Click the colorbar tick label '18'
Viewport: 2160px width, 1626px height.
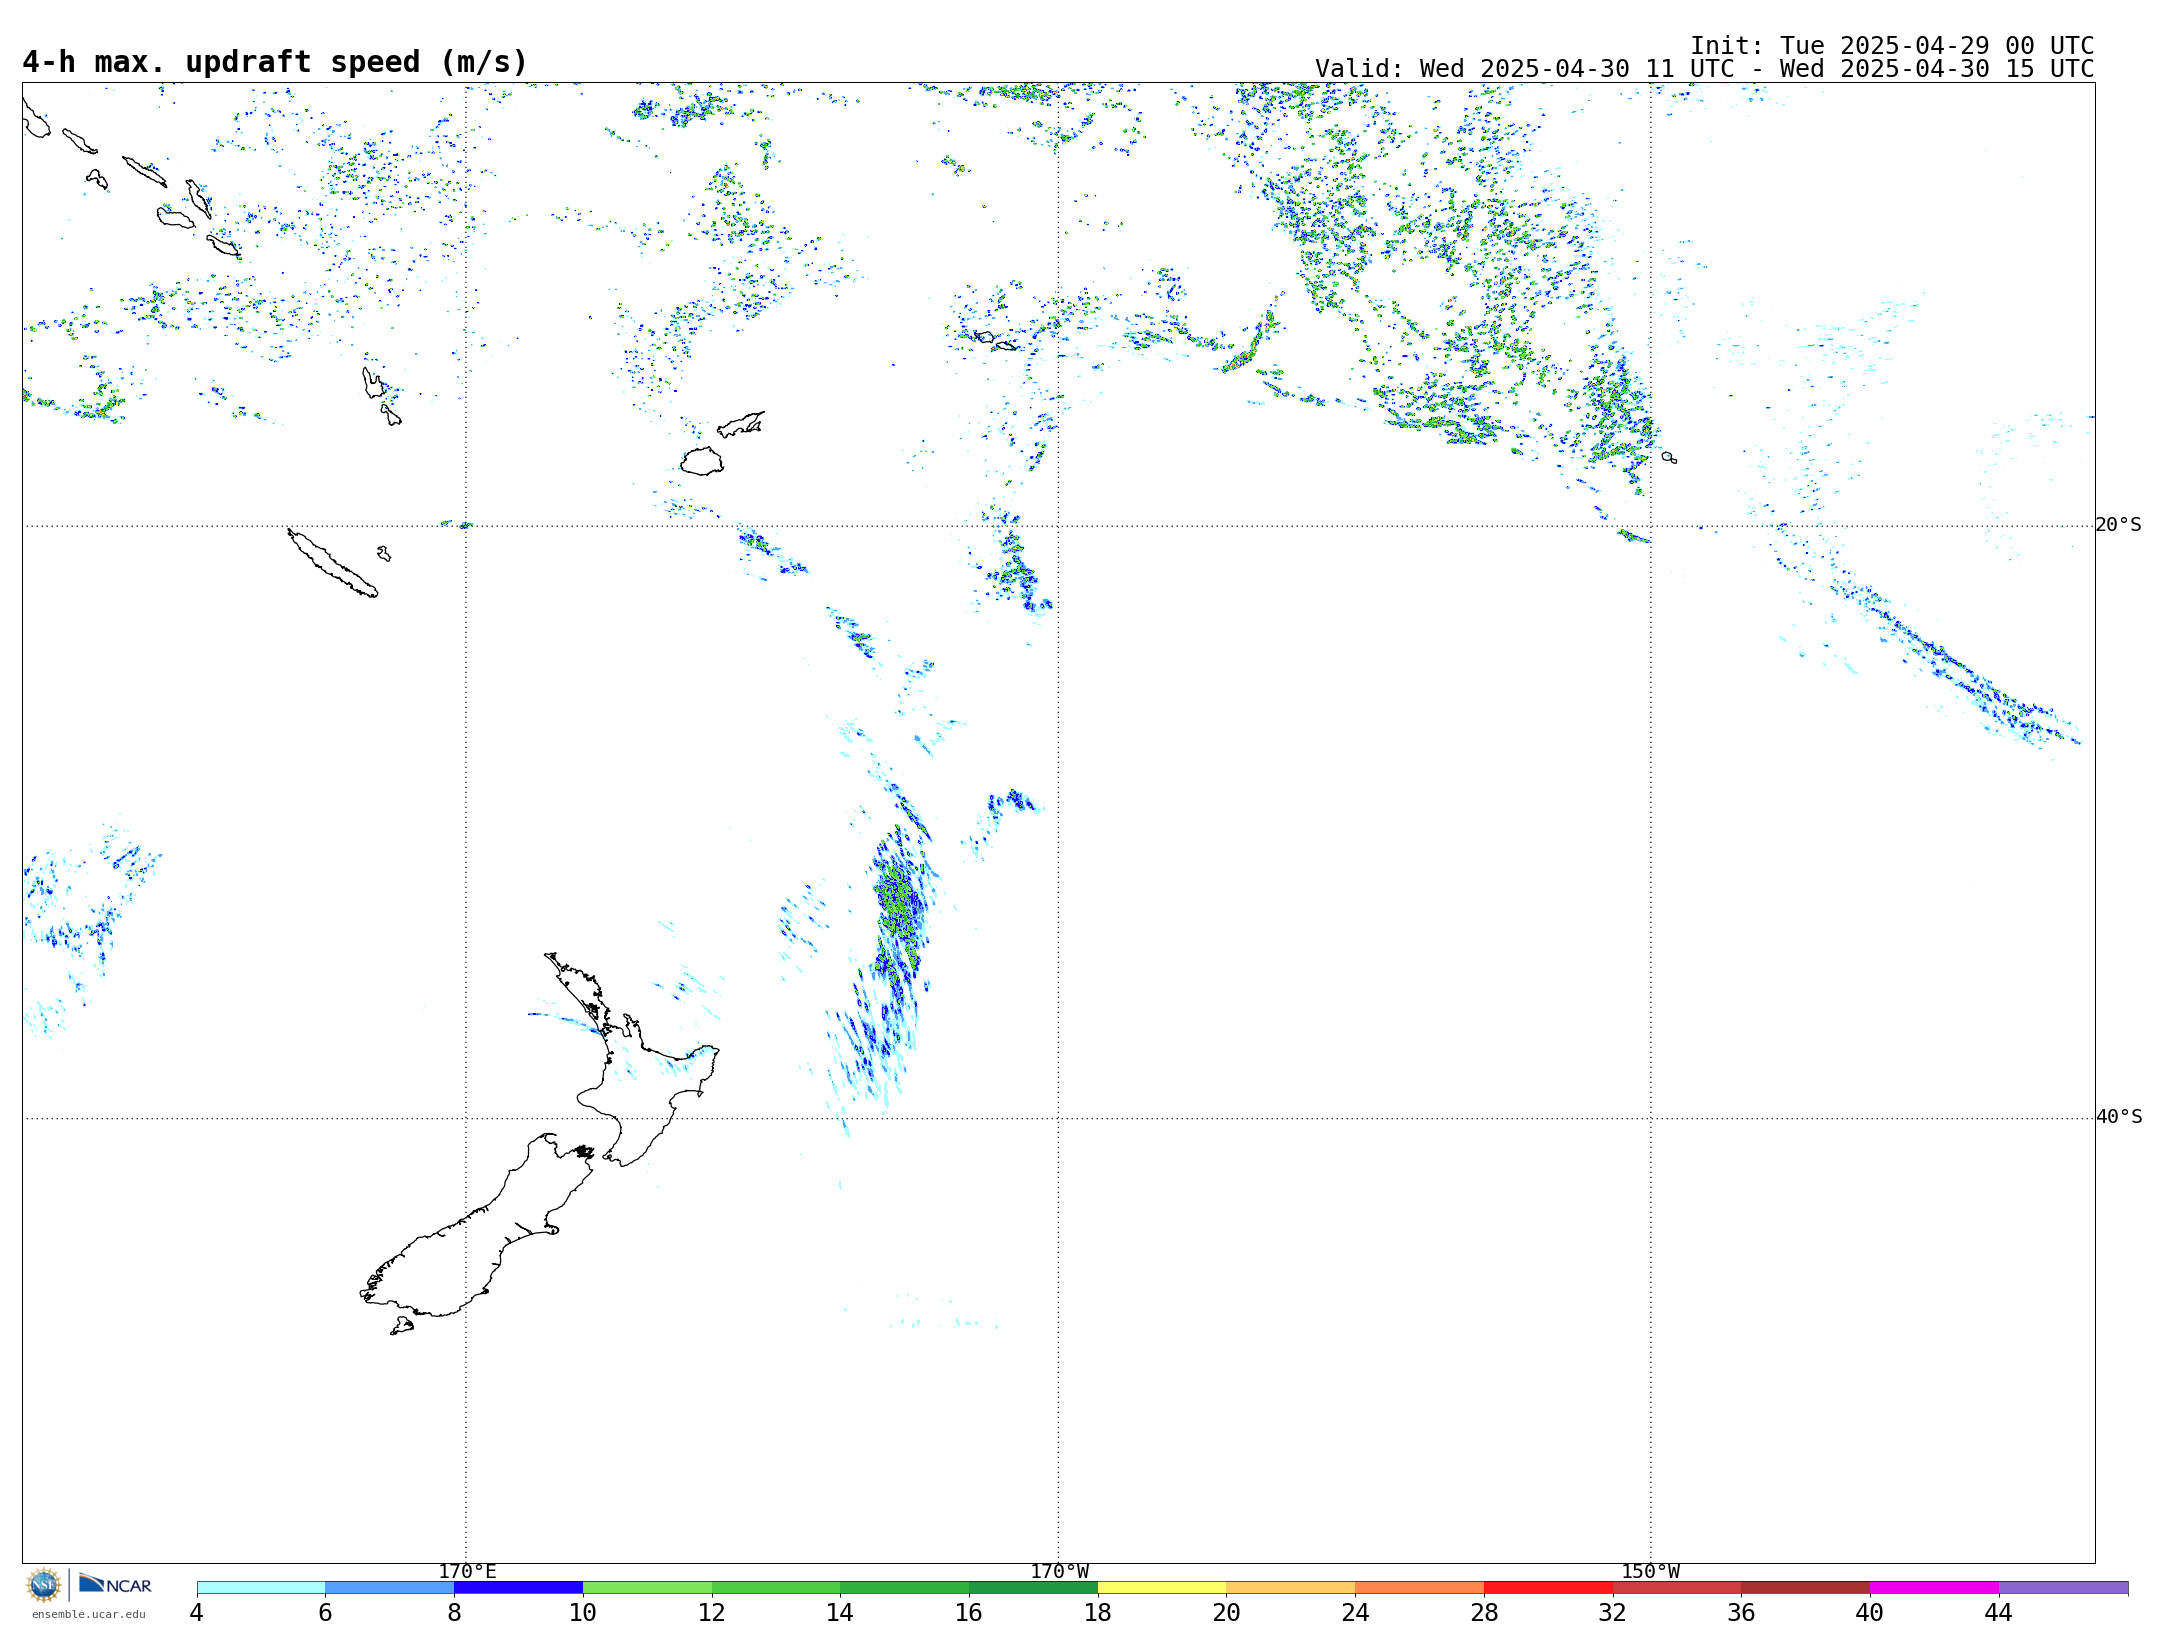pos(1098,1612)
